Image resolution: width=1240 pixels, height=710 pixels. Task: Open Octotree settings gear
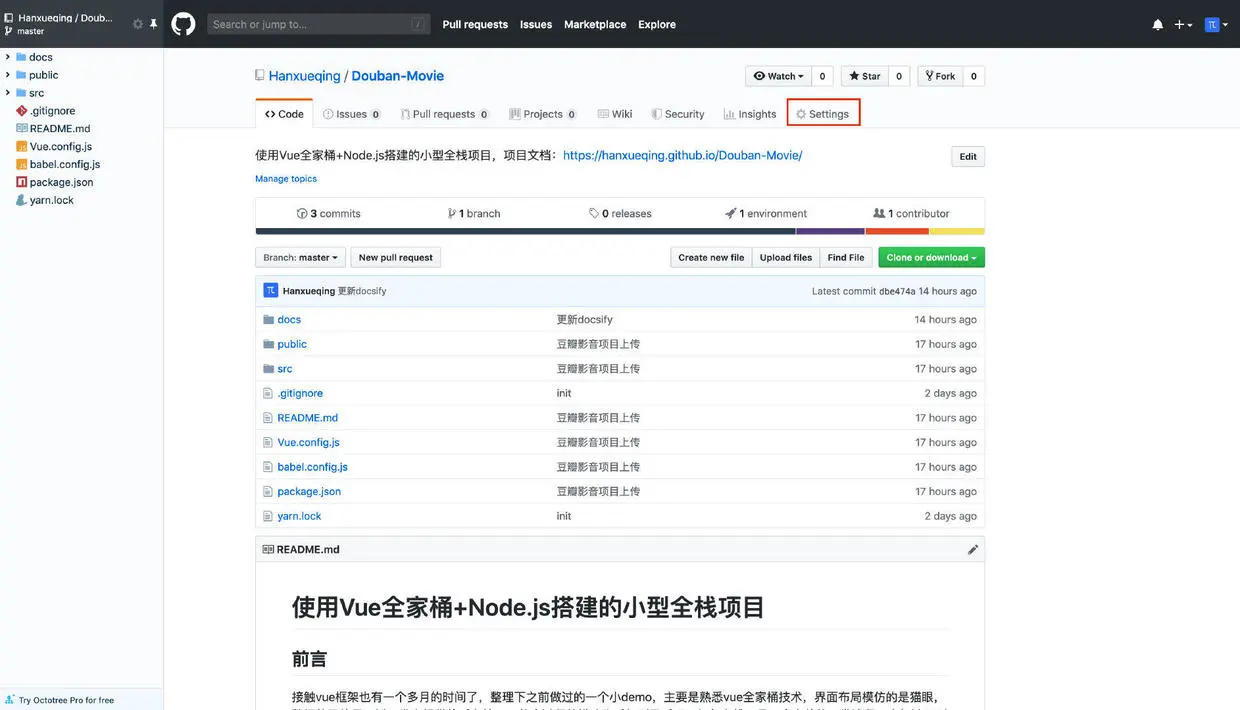click(x=138, y=24)
